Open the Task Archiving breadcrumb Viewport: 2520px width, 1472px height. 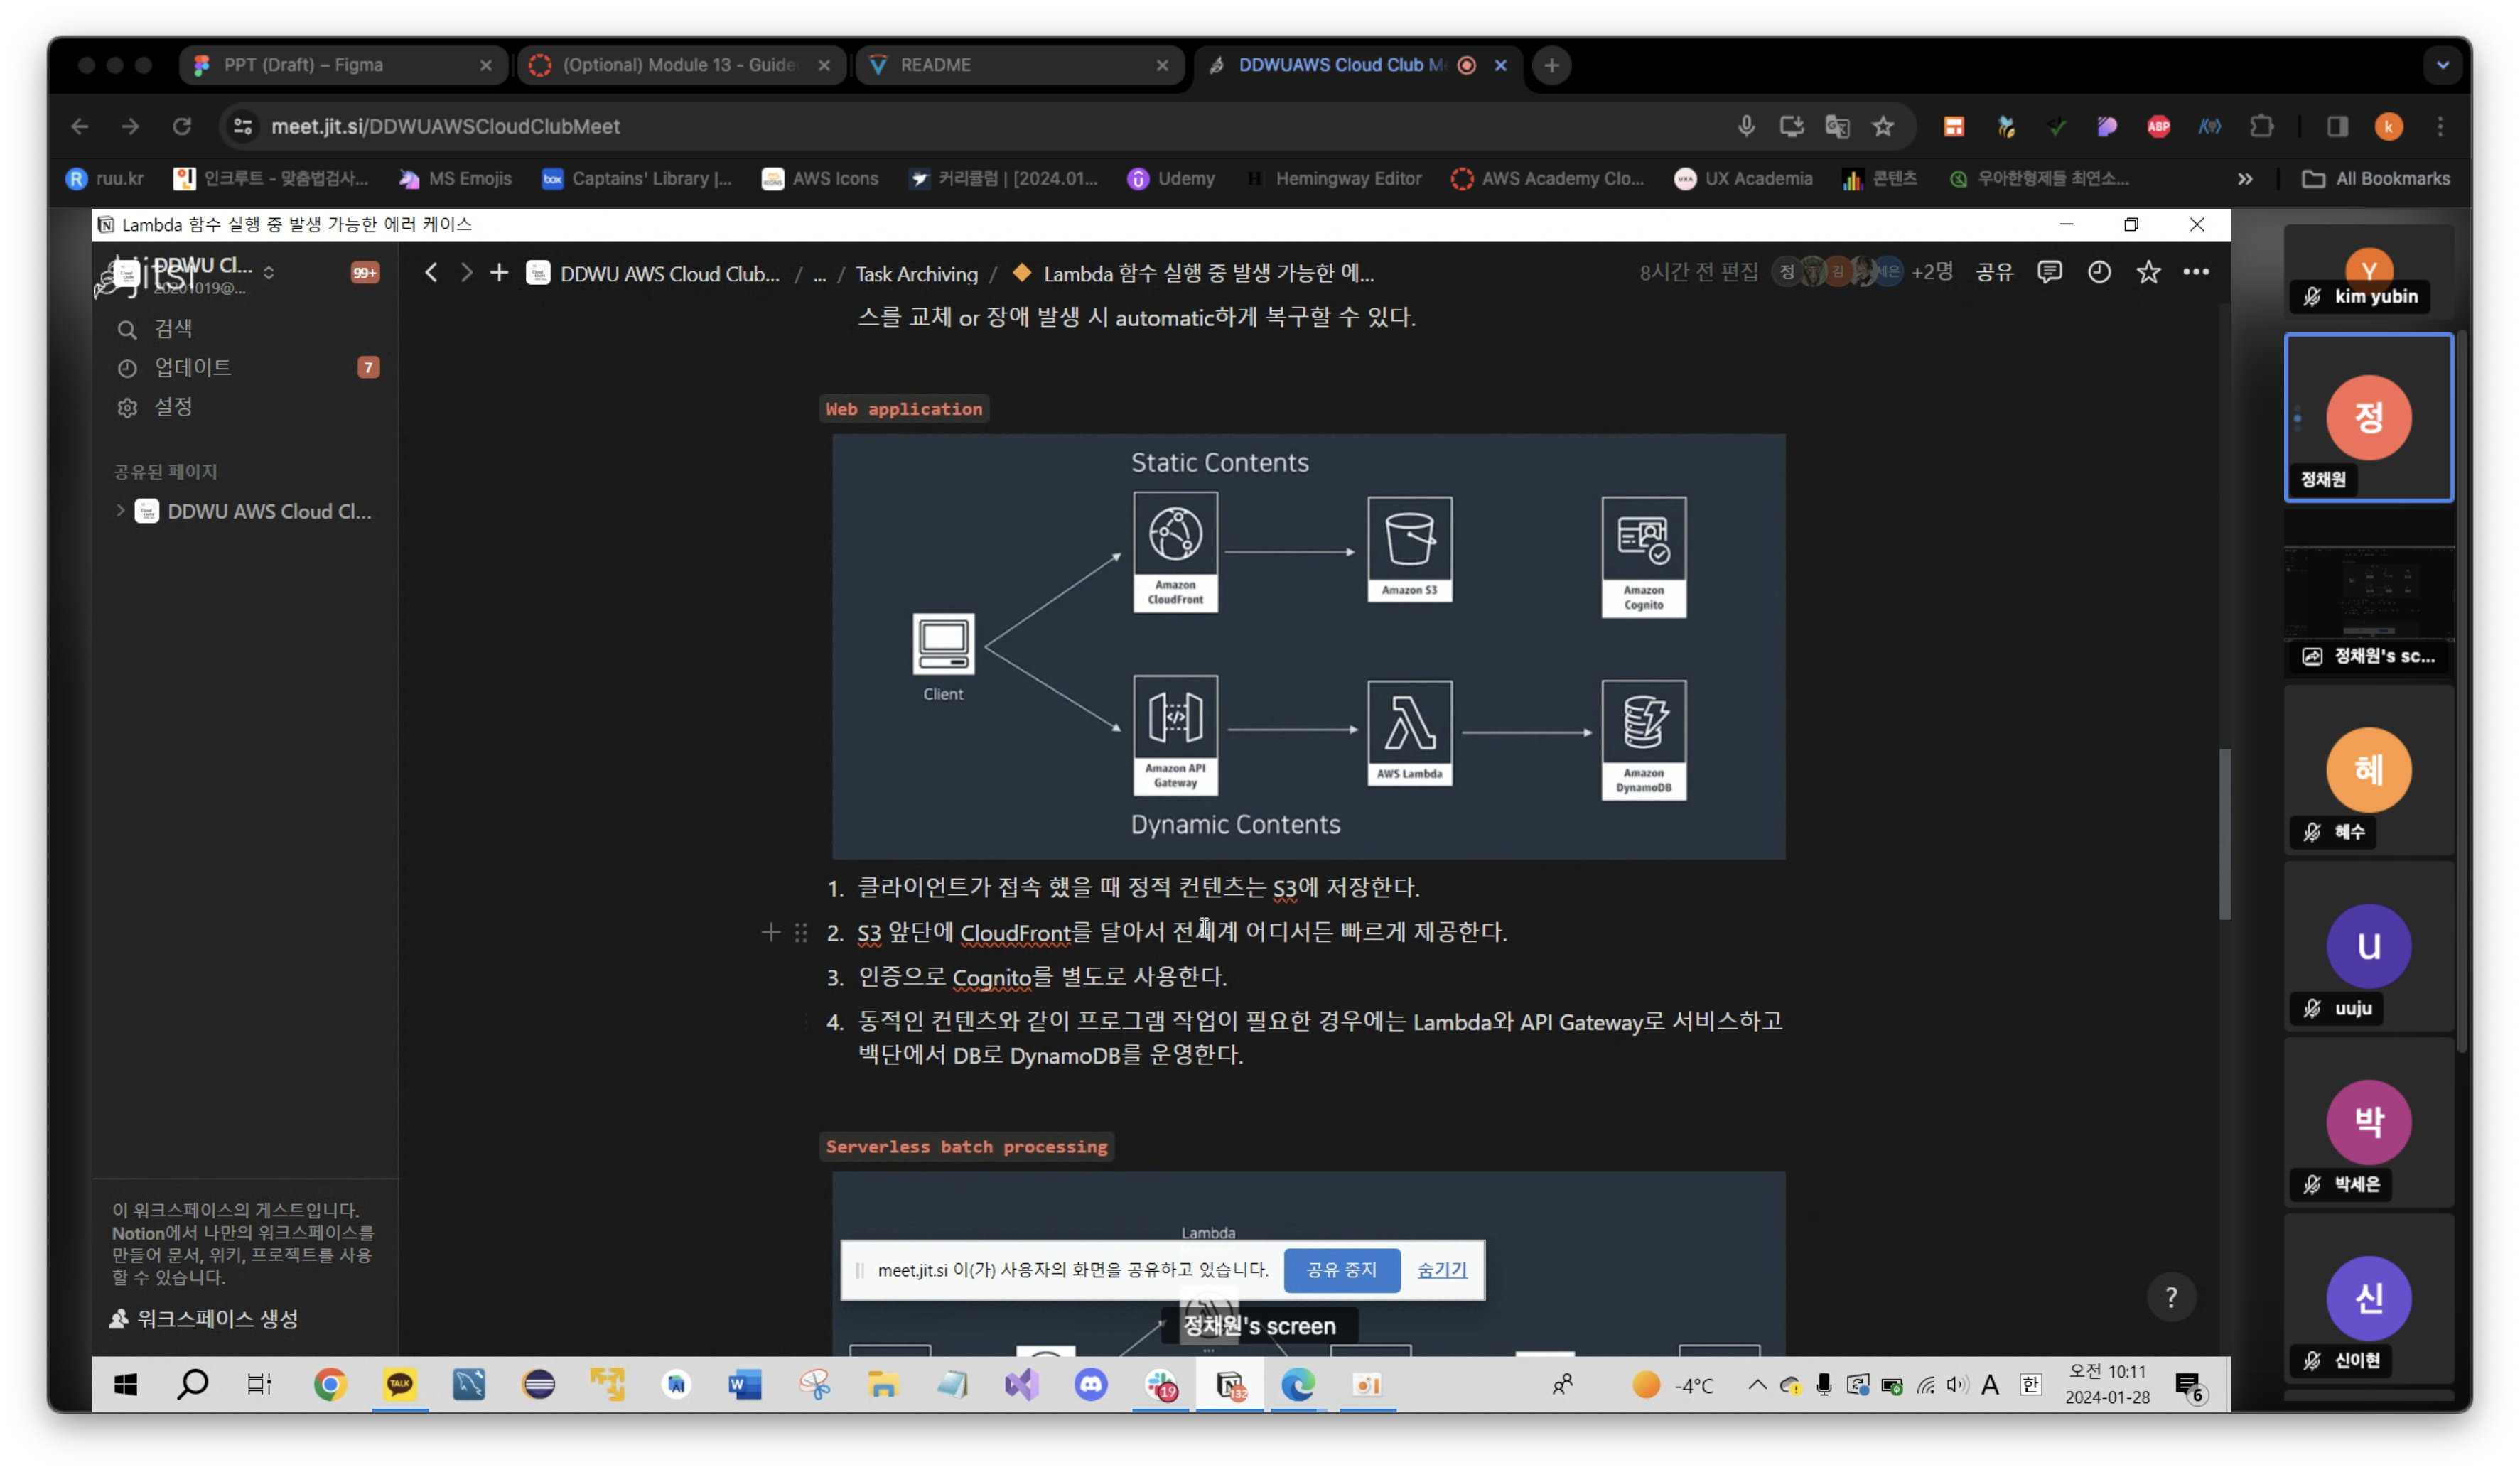click(x=917, y=274)
